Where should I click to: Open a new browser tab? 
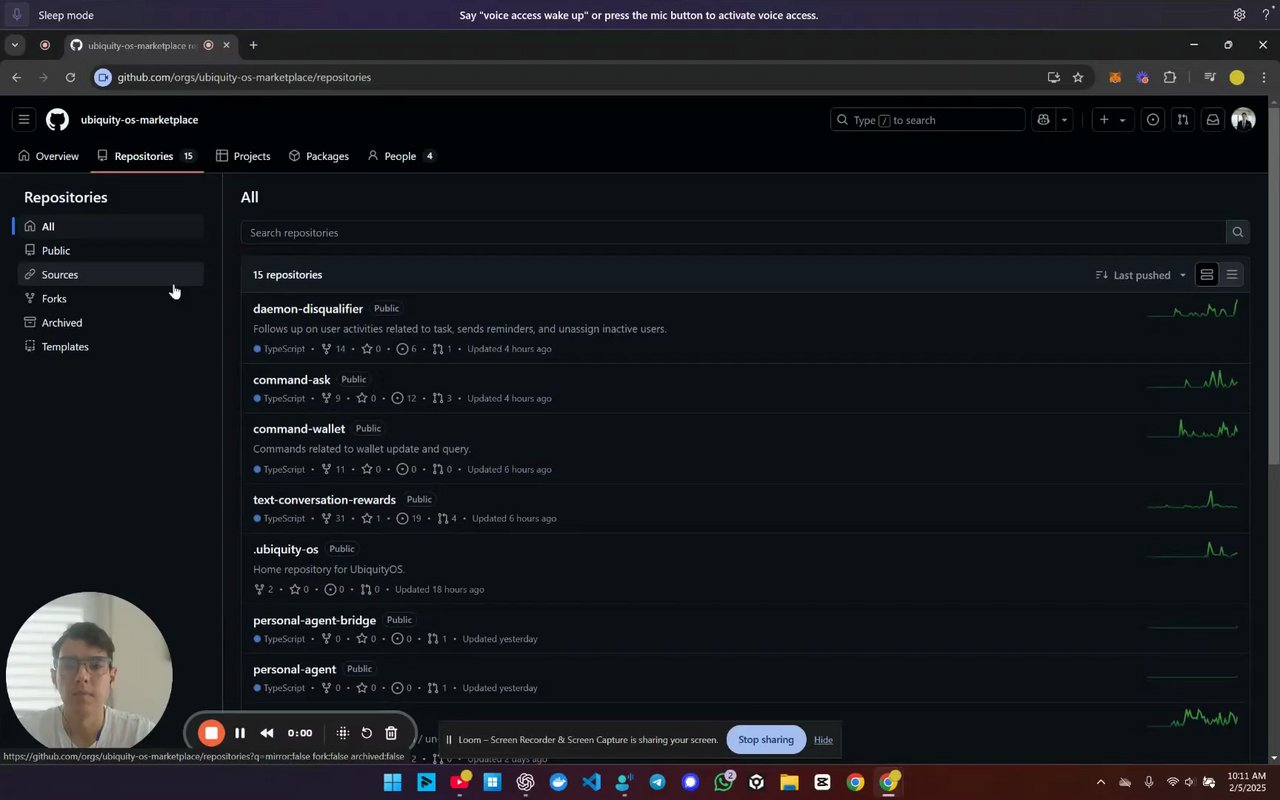click(x=253, y=45)
